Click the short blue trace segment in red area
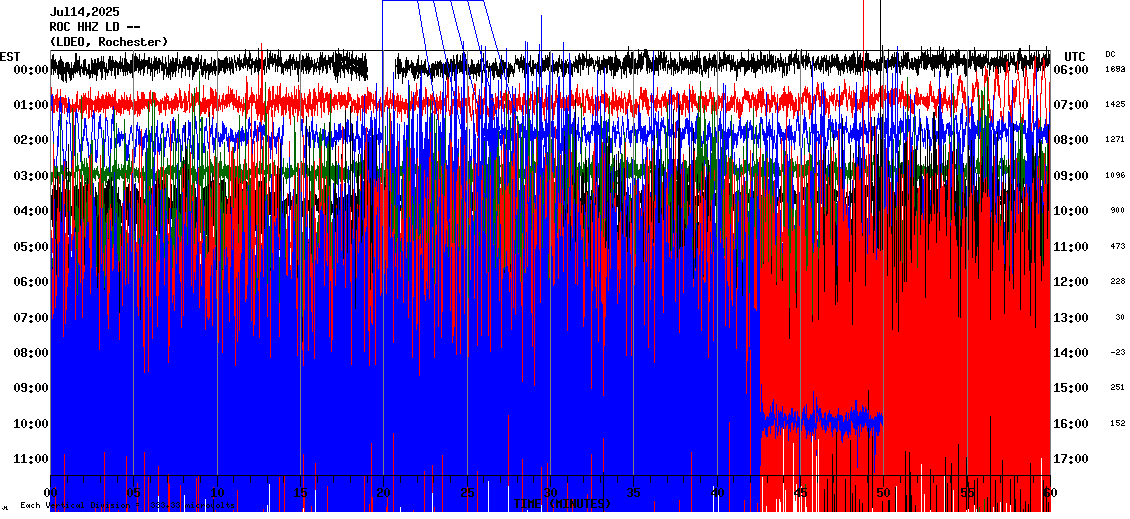1130x519 pixels. (820, 417)
